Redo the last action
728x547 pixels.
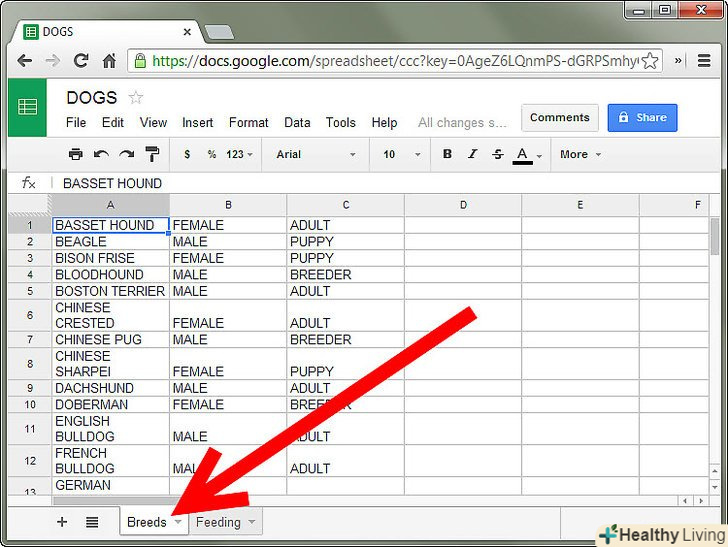(x=126, y=154)
